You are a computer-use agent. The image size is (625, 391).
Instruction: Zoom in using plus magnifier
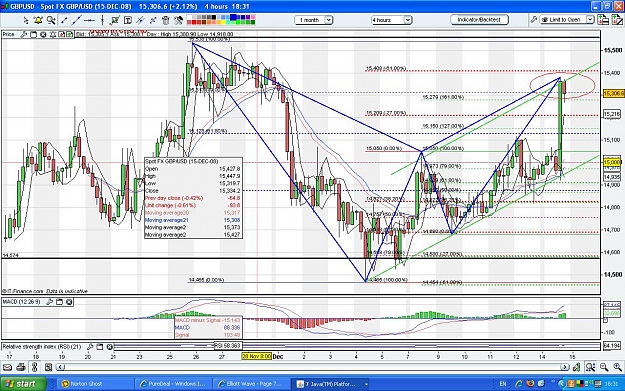pyautogui.click(x=617, y=367)
